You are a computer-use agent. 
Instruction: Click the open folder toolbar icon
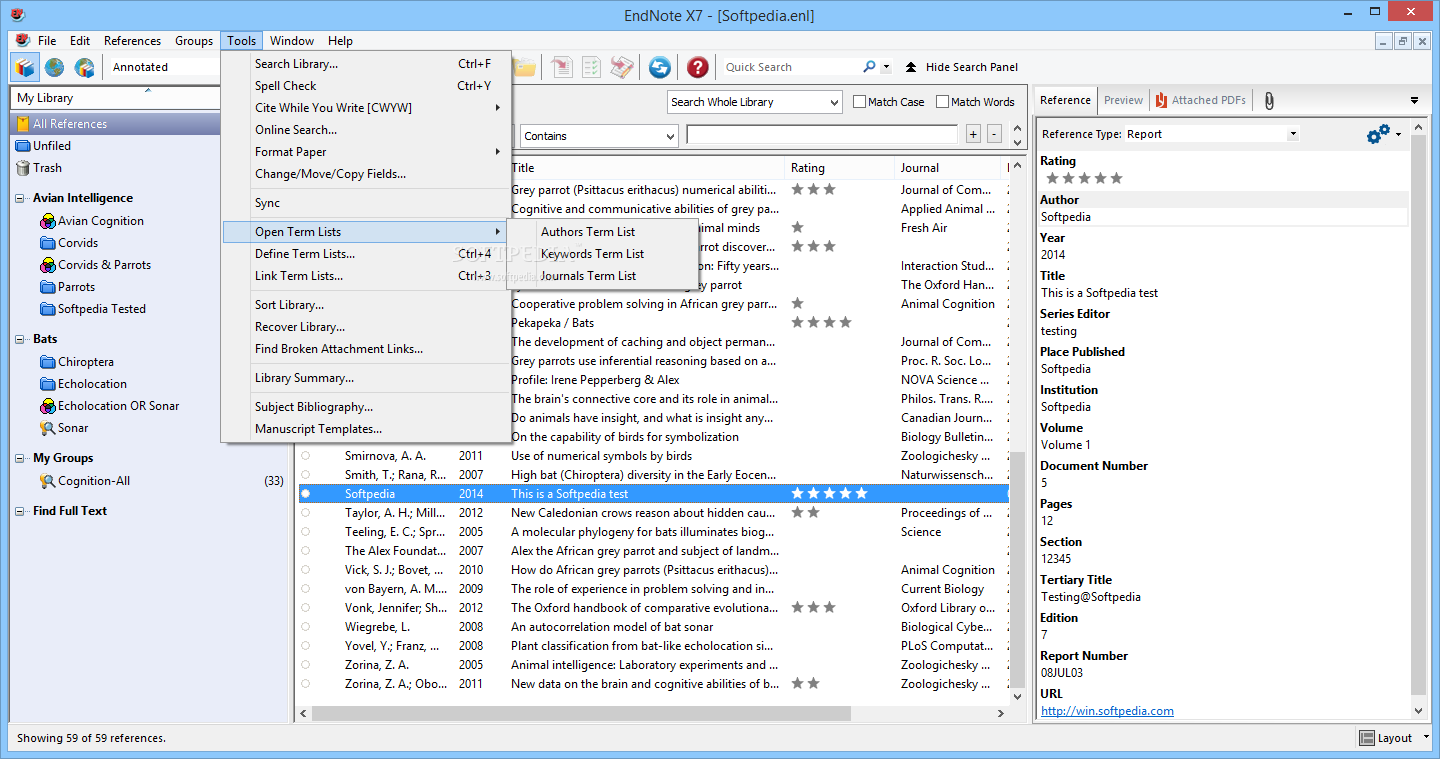[x=525, y=67]
